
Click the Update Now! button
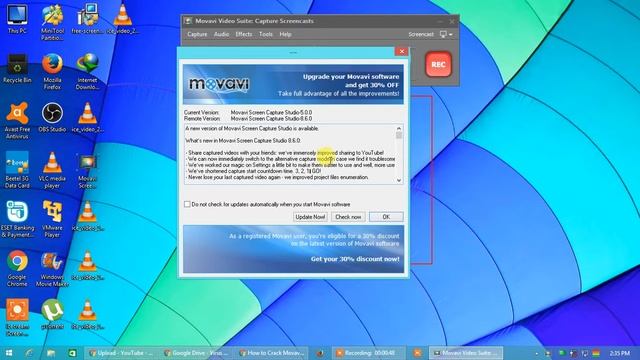click(x=310, y=217)
